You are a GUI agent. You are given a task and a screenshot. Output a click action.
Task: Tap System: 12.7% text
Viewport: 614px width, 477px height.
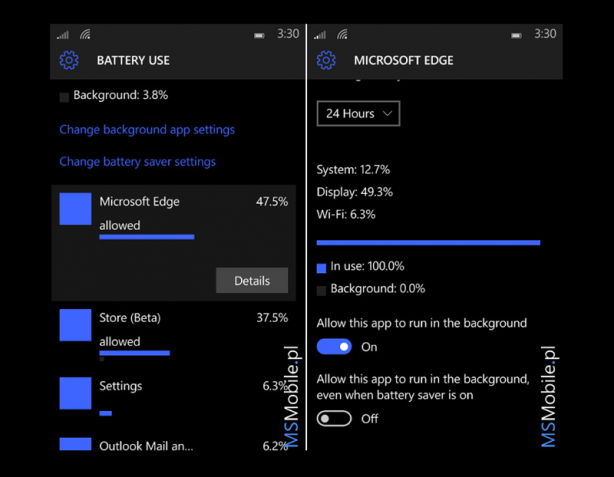click(353, 170)
